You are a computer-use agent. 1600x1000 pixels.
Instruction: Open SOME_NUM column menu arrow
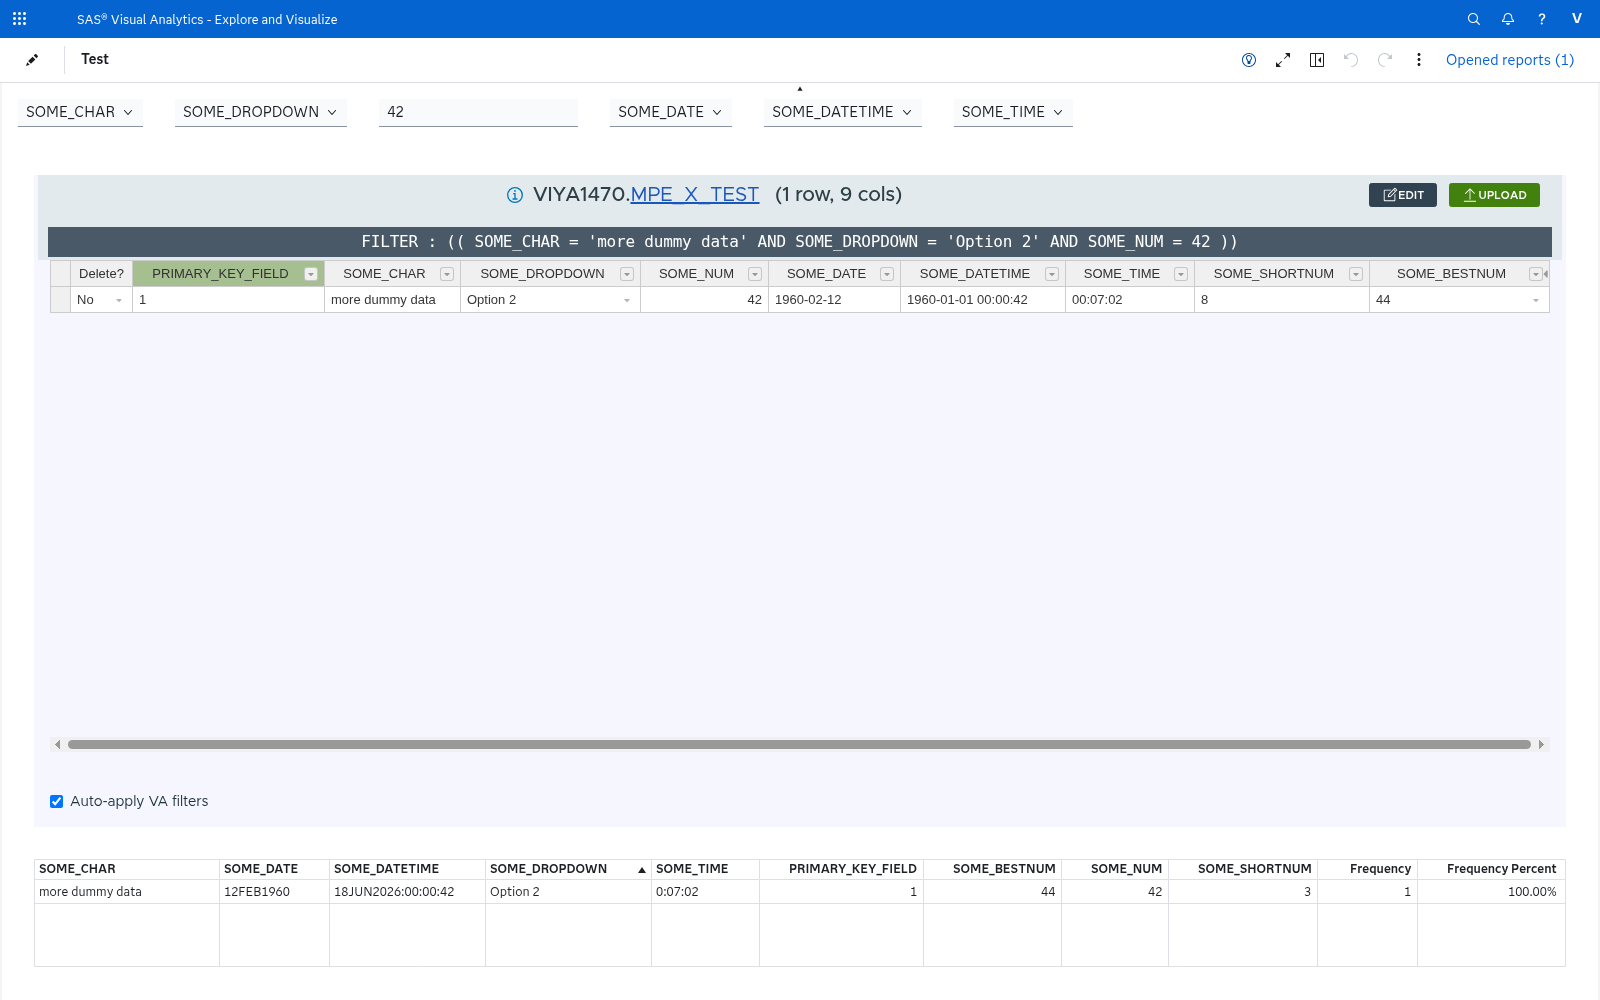coord(755,274)
